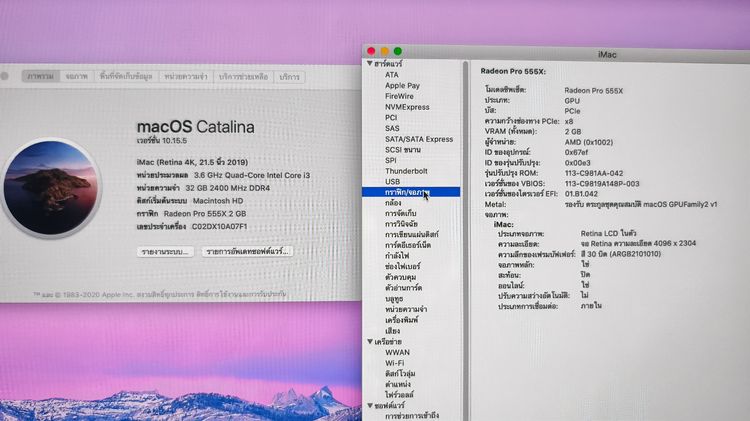This screenshot has width=750, height=421.
Task: Open หน่วยความจำ in the System Information sidebar
Action: point(406,309)
